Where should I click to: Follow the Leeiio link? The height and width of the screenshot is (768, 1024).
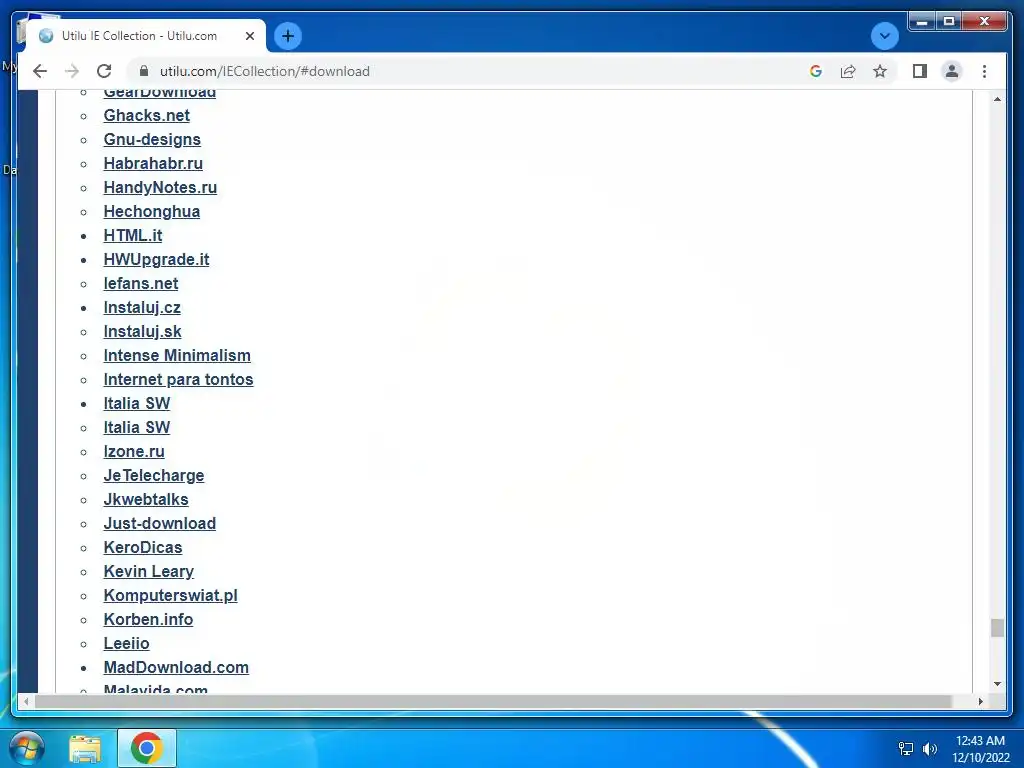tap(126, 644)
